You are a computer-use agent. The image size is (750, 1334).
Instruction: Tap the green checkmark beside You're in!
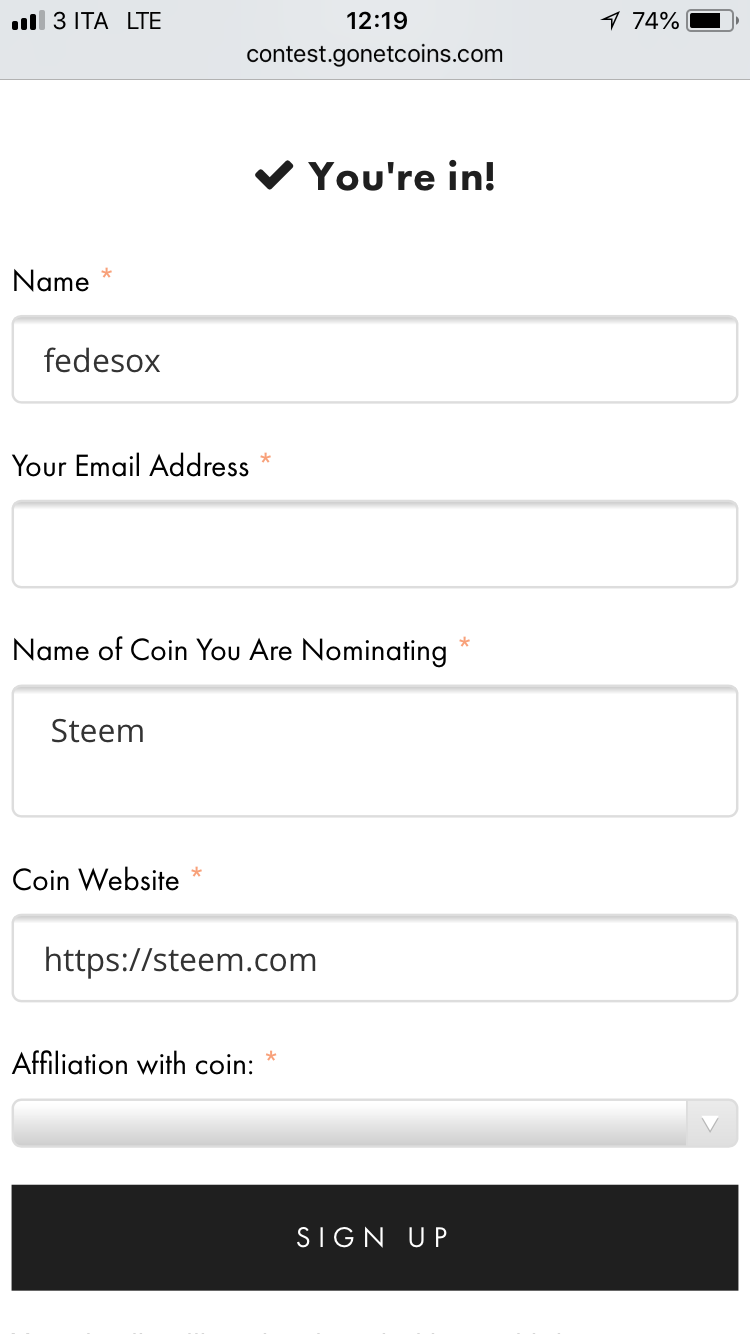click(274, 177)
